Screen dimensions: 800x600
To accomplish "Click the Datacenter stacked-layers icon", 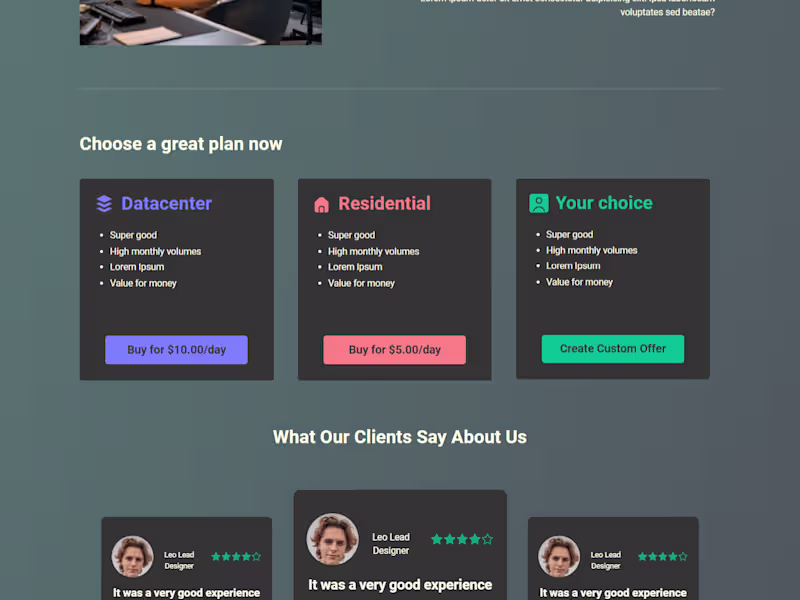I will [103, 203].
